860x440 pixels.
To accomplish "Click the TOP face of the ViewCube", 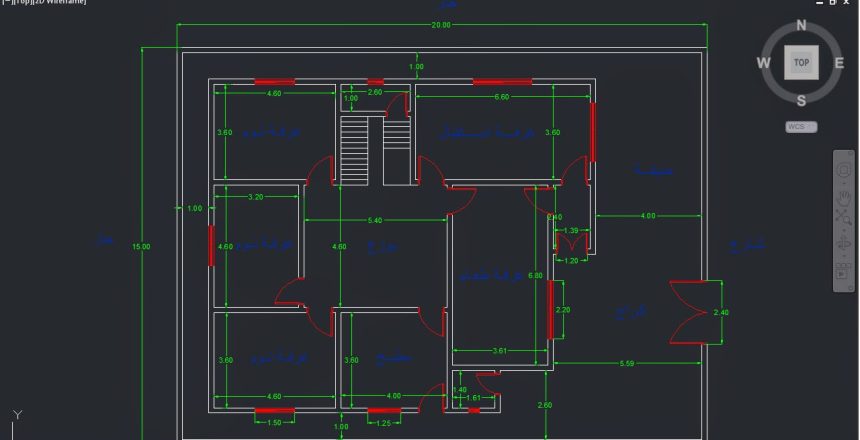I will (801, 62).
